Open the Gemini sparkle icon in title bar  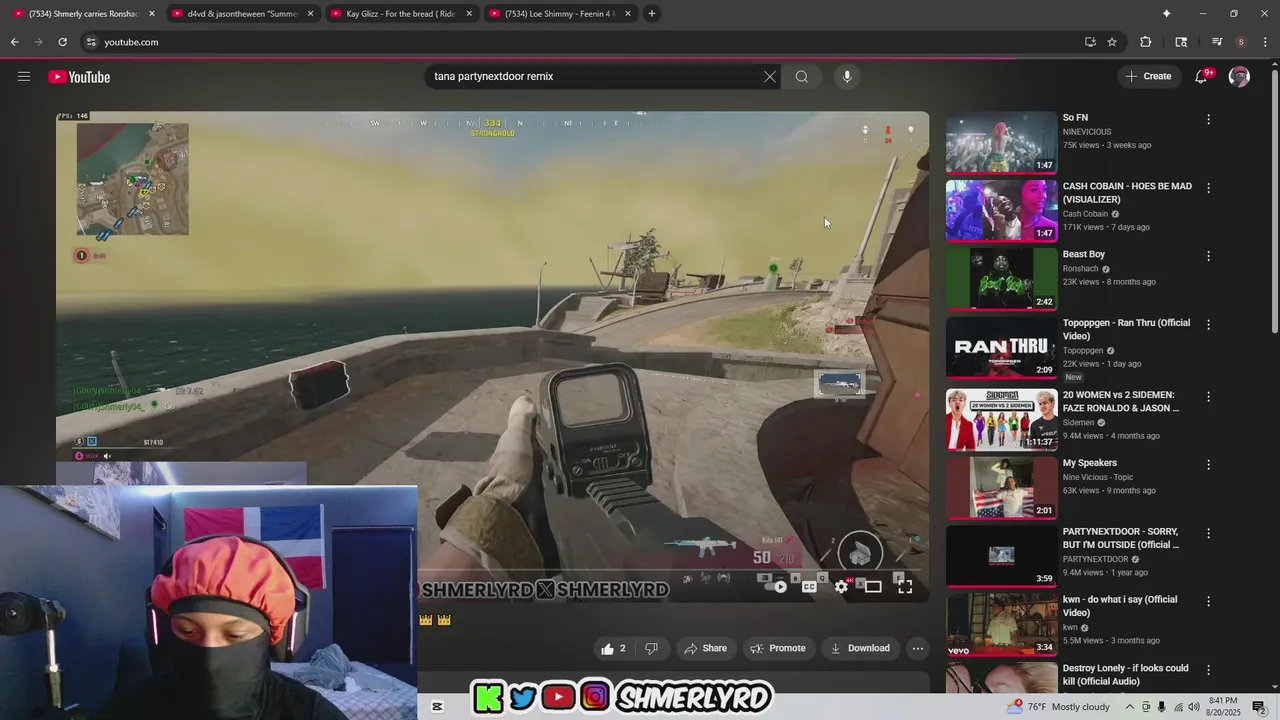tap(1166, 13)
